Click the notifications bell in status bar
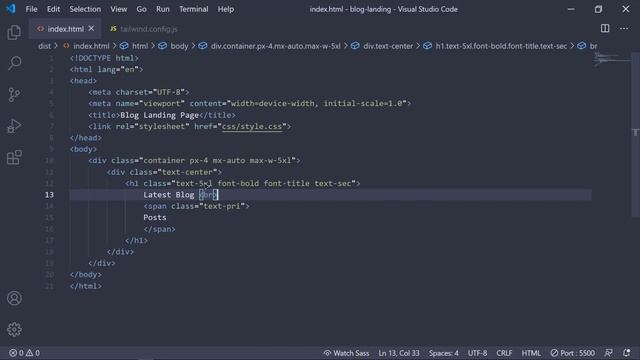640x360 pixels. [627, 353]
